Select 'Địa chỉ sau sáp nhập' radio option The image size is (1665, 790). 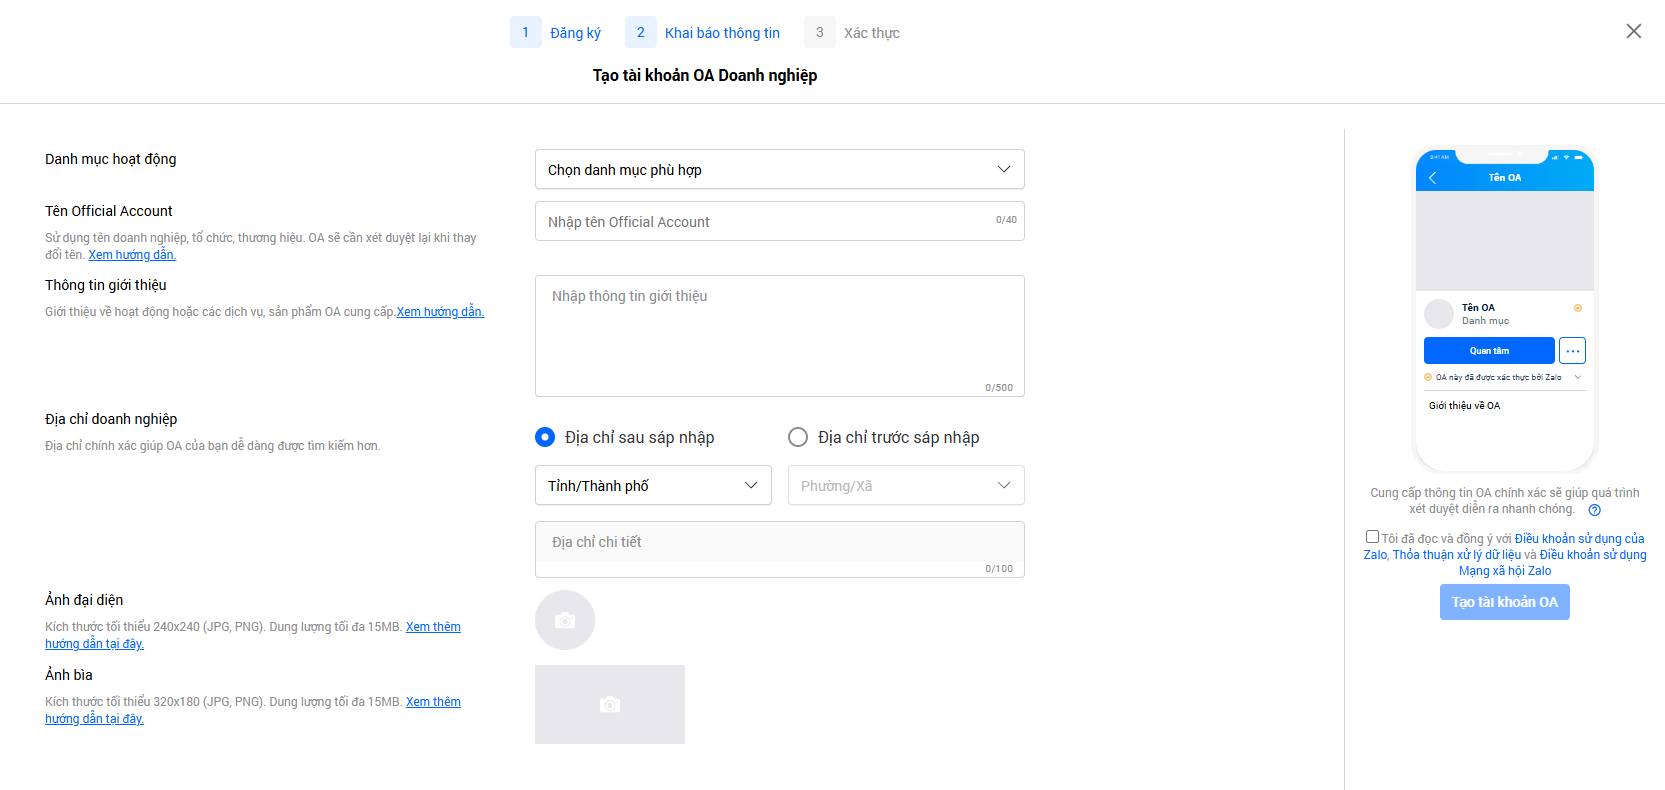pyautogui.click(x=545, y=437)
